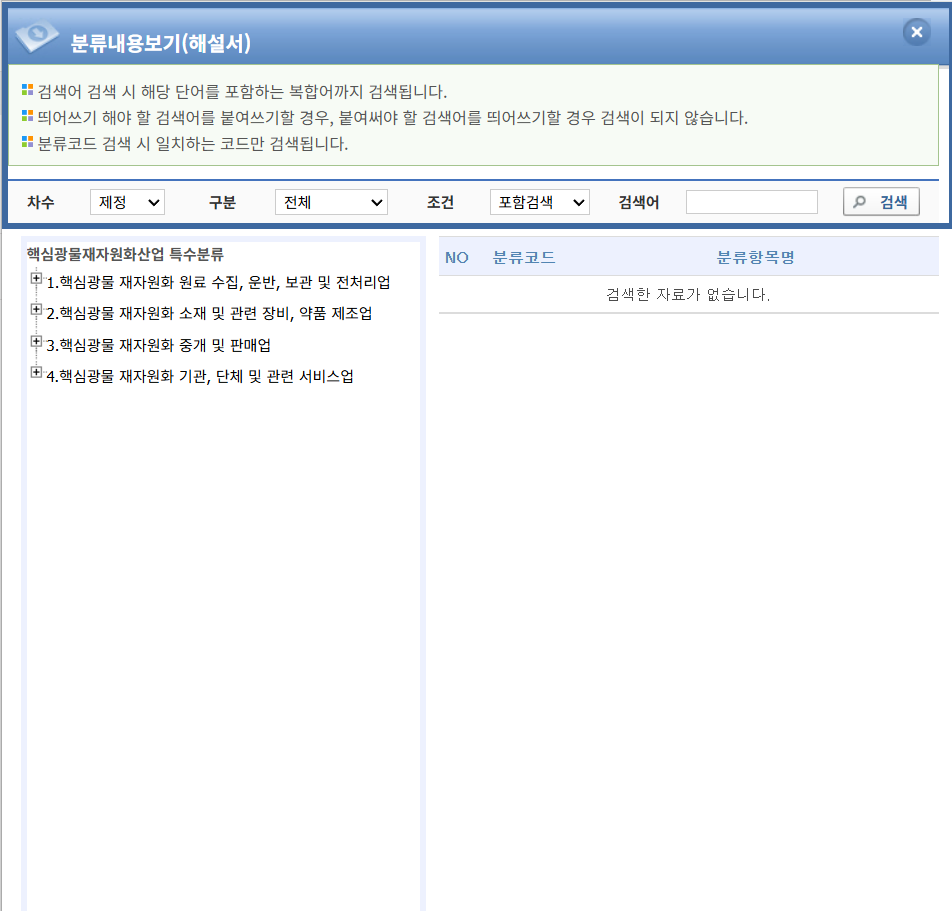Image resolution: width=952 pixels, height=911 pixels.
Task: Close the 분류내용보기 dialog with the X icon
Action: (x=916, y=32)
